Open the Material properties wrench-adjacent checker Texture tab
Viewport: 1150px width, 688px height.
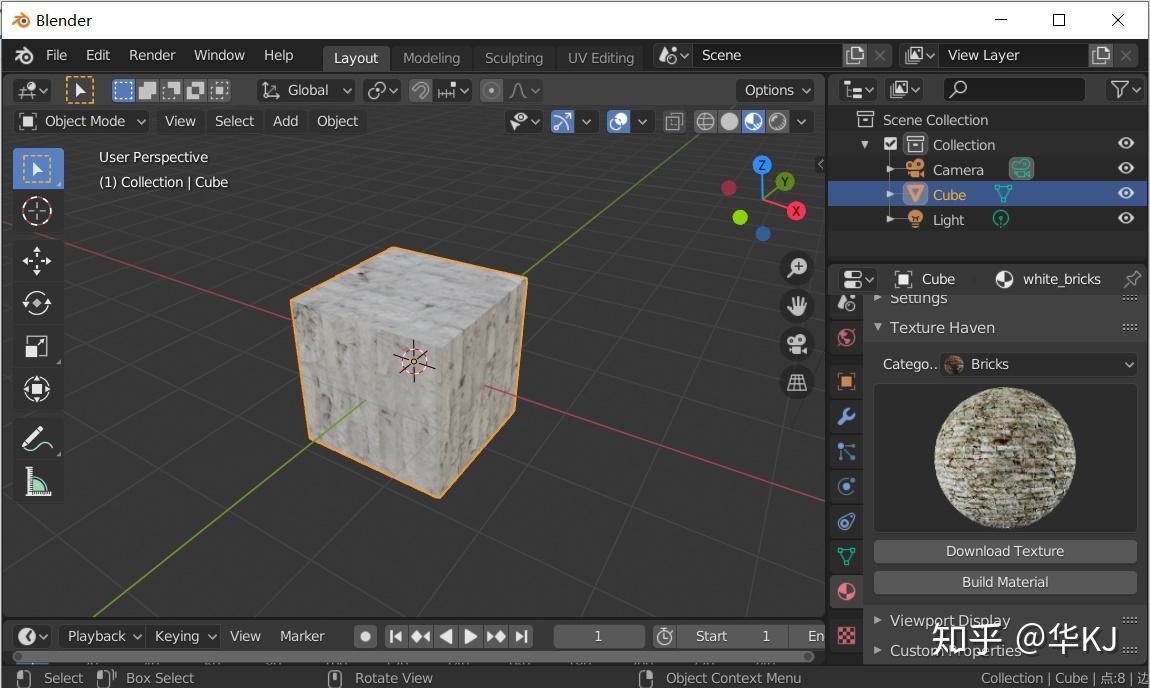(x=845, y=635)
